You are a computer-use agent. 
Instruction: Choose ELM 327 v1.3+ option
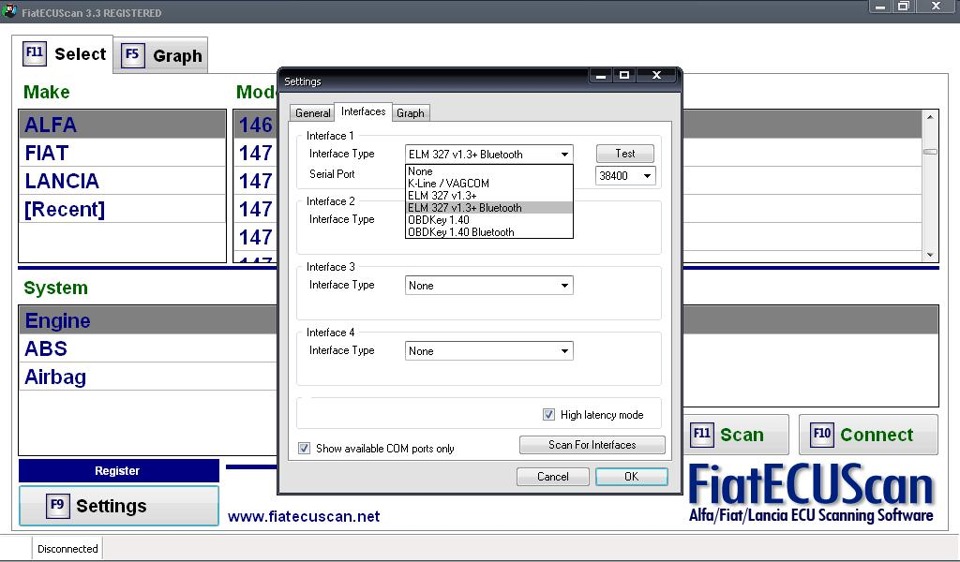coord(489,195)
